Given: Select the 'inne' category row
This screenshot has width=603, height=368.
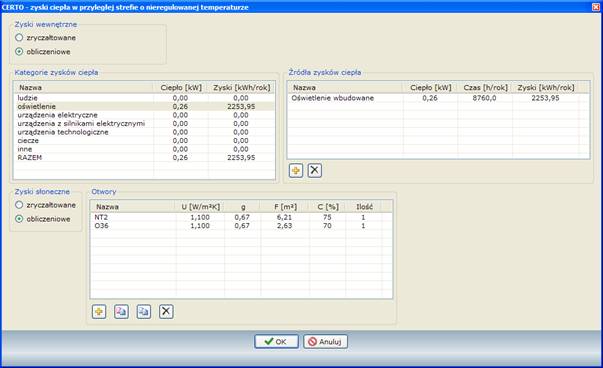Looking at the screenshot, I should (144, 149).
